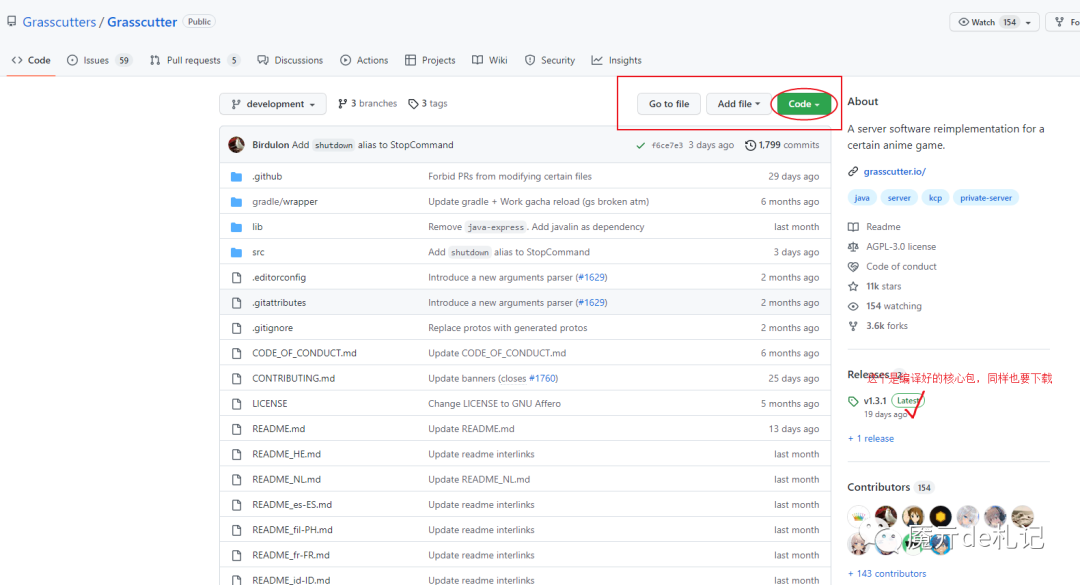Click the yellow hexagon contributor avatar

[x=940, y=516]
